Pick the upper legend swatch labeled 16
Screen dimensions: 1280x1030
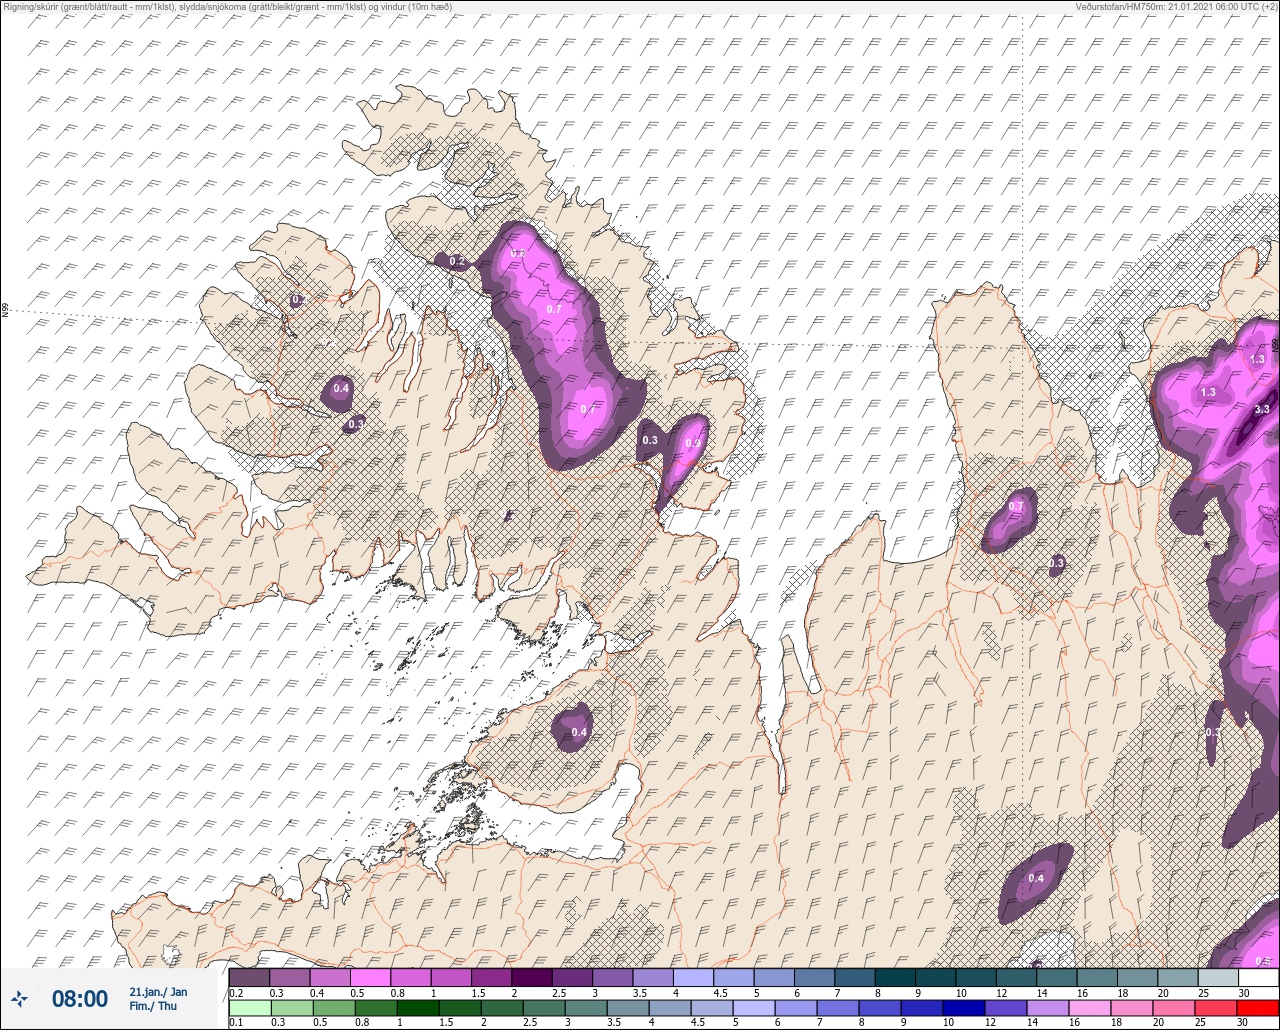[x=1097, y=977]
